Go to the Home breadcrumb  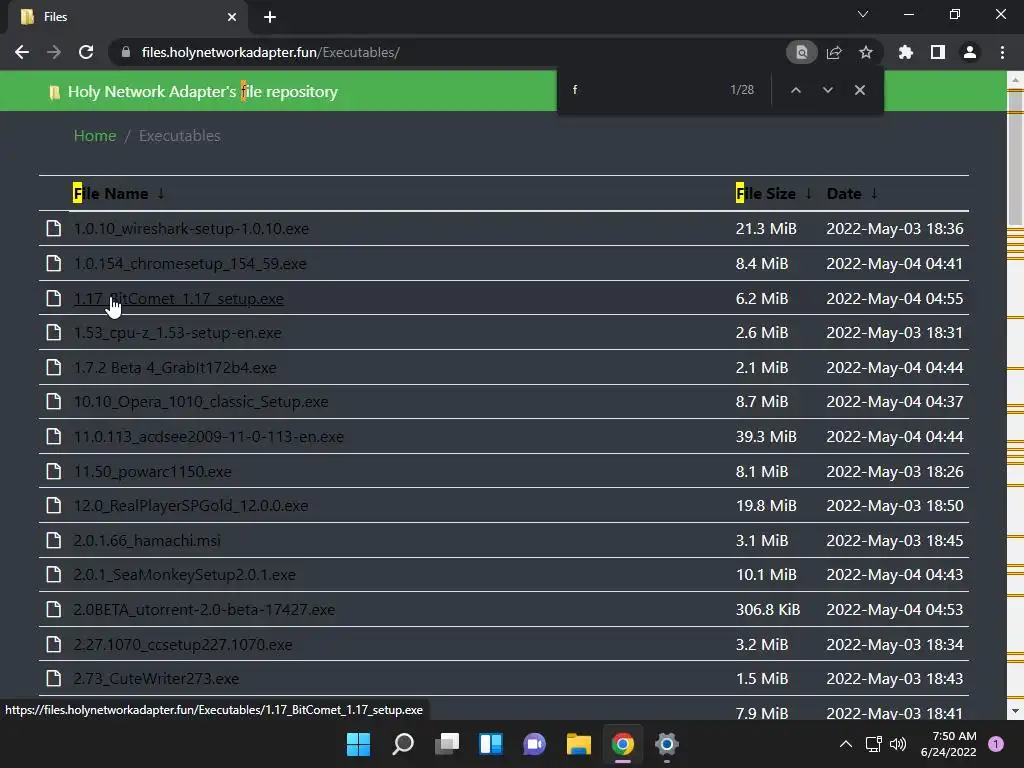coord(95,136)
